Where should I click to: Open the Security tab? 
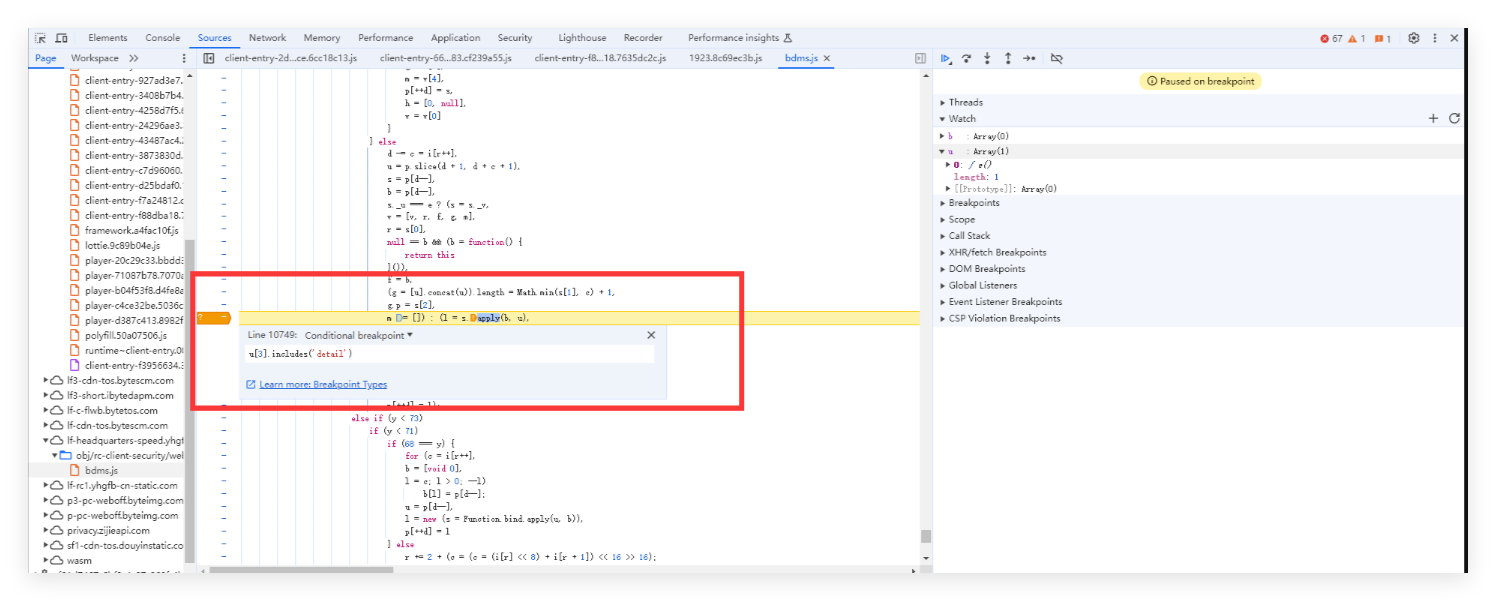click(x=515, y=38)
